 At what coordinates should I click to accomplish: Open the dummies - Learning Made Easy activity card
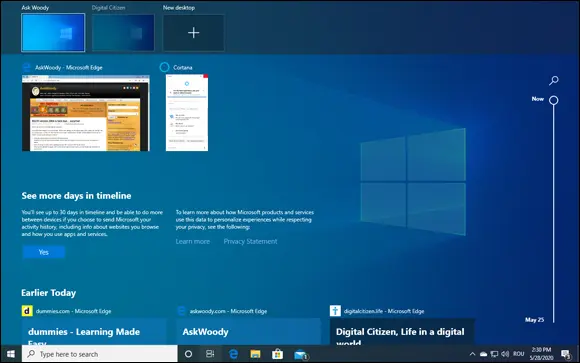point(94,332)
